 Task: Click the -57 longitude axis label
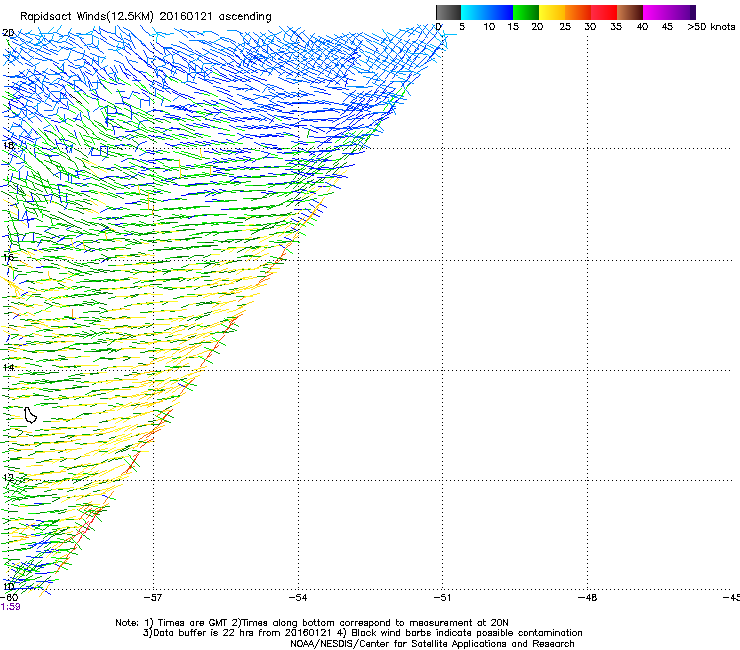coord(153,597)
